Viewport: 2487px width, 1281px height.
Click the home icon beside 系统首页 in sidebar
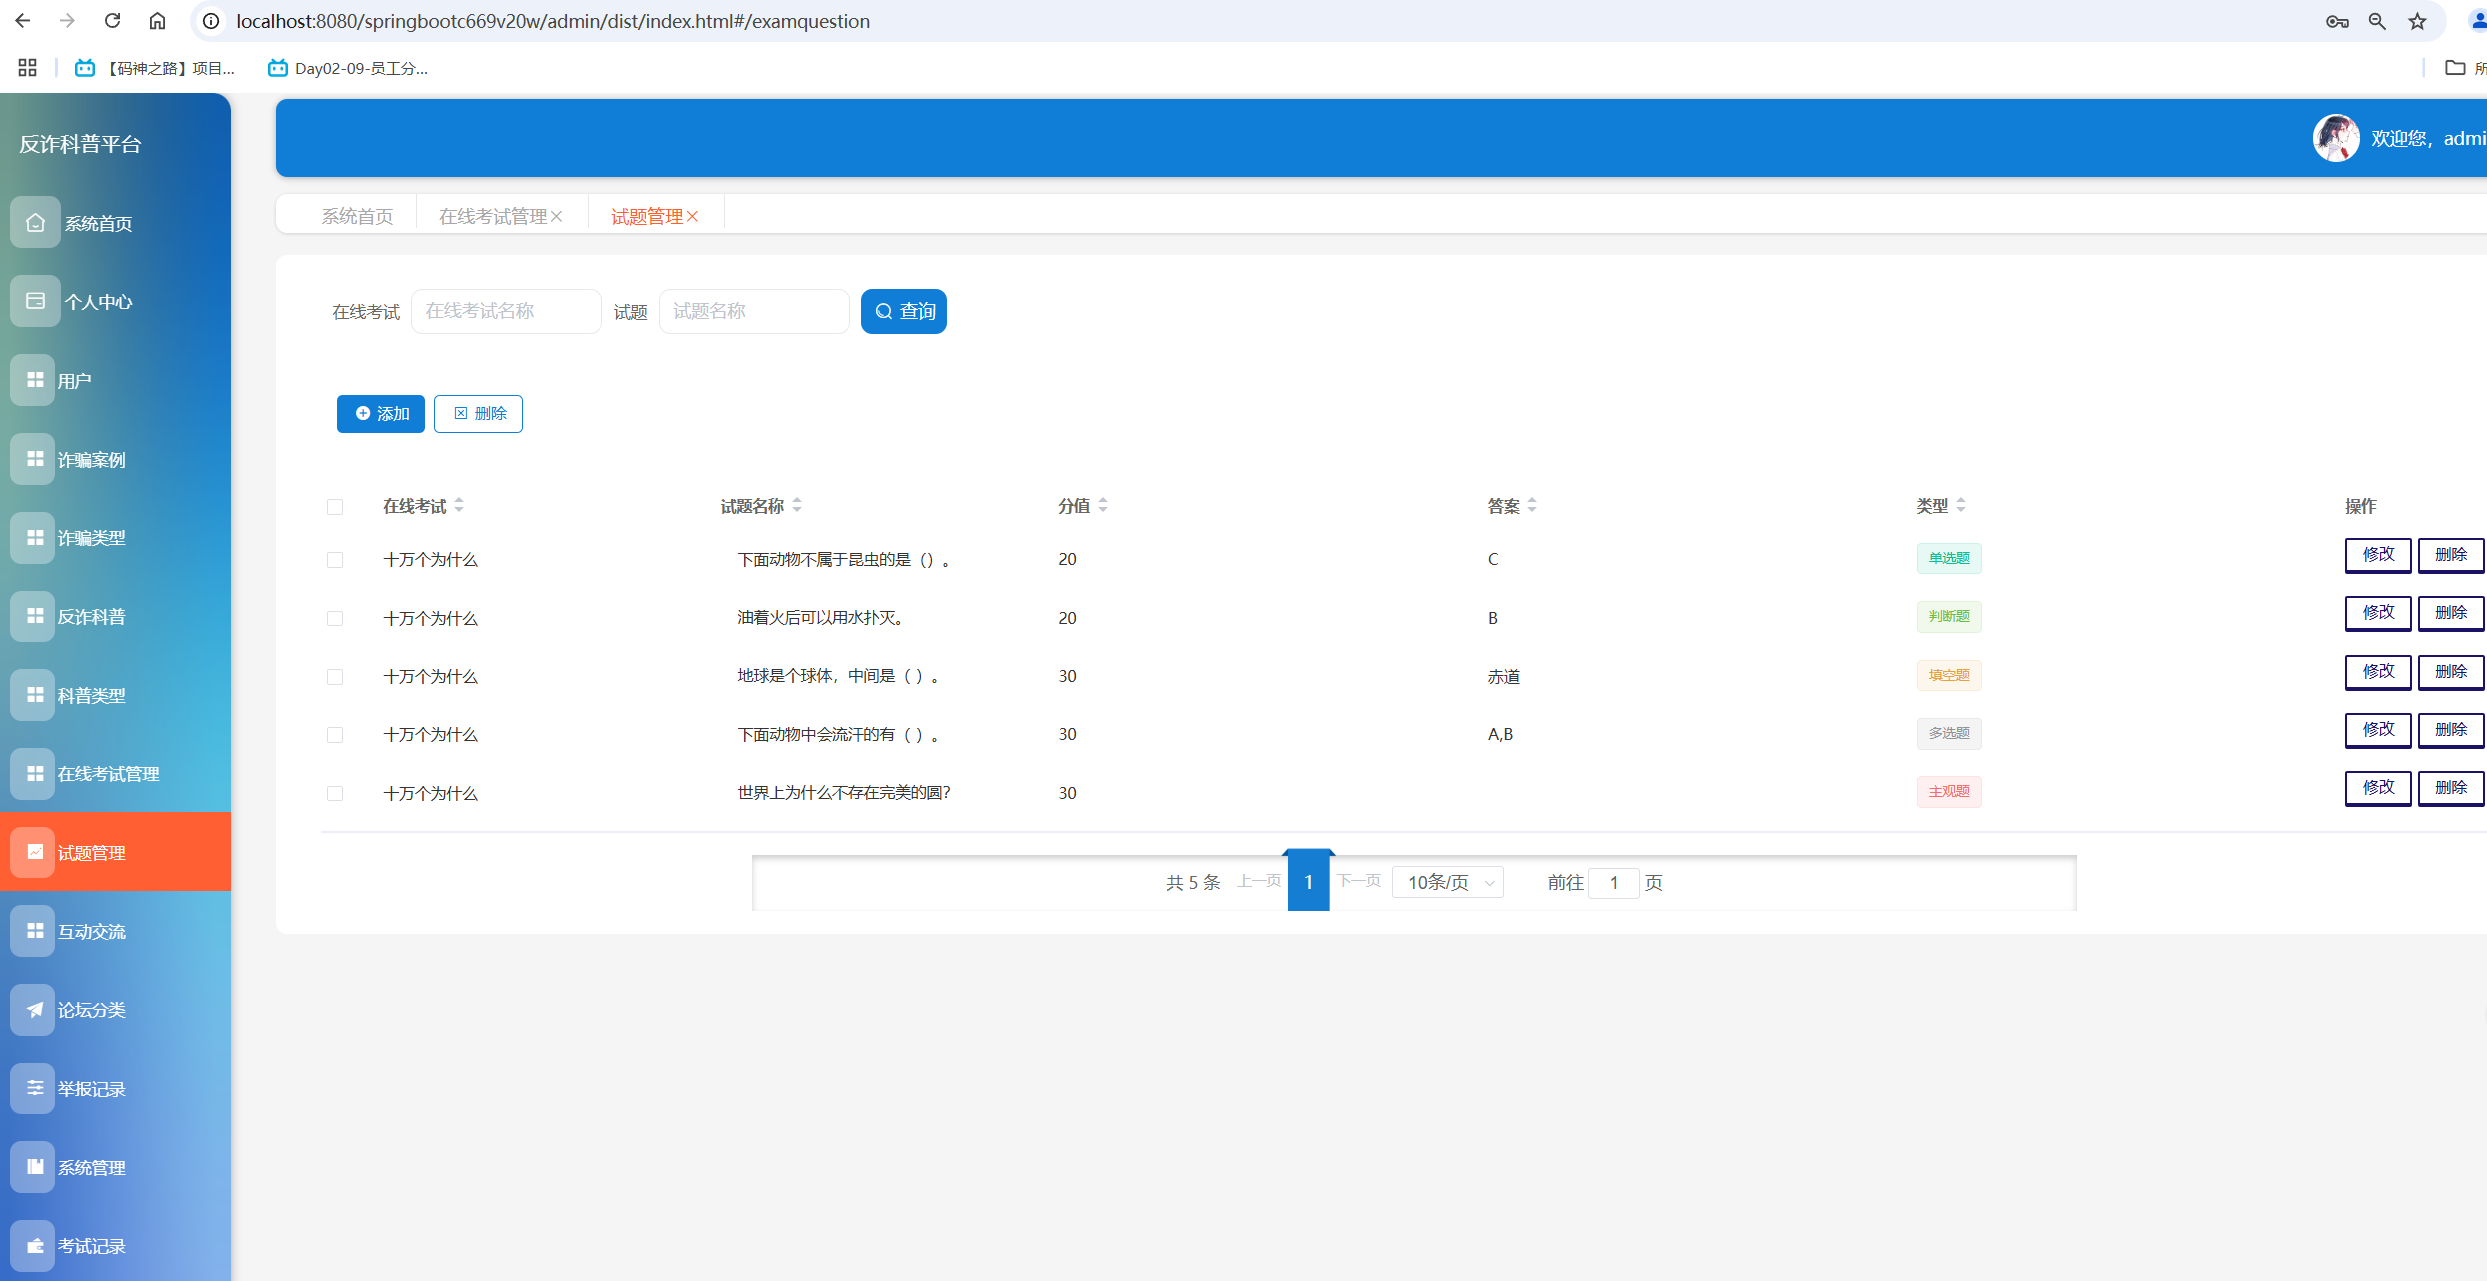pyautogui.click(x=35, y=222)
